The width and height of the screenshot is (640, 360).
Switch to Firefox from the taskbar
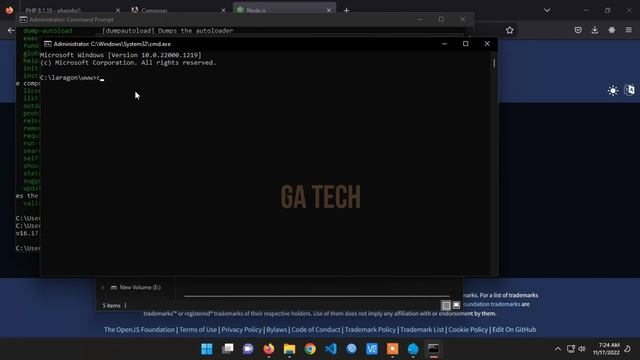269,349
